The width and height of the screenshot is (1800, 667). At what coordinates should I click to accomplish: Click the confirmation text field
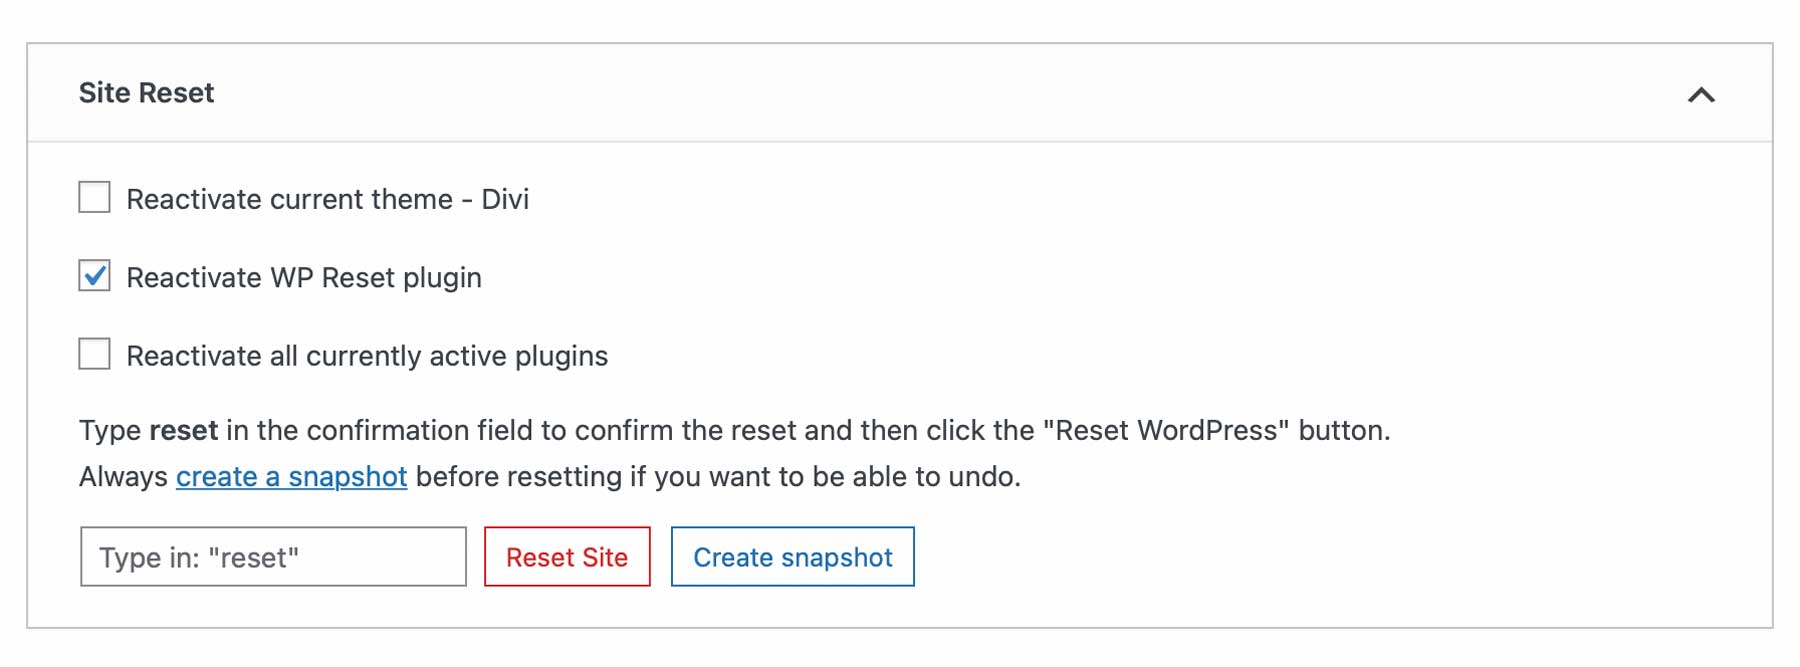(272, 557)
